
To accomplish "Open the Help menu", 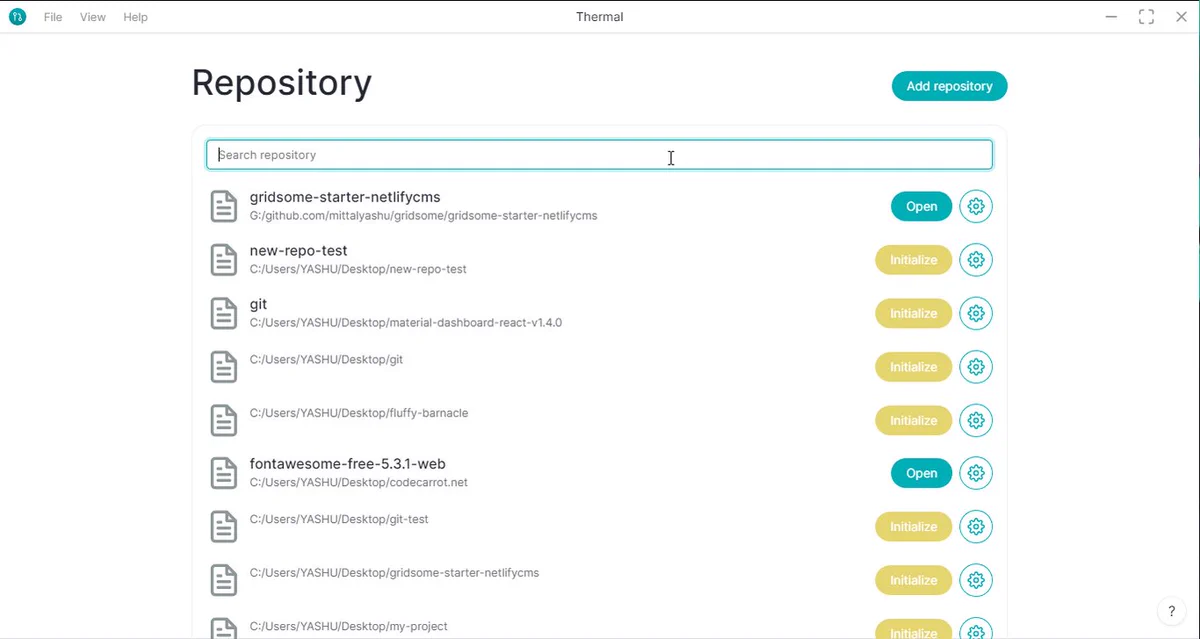I will [x=136, y=17].
